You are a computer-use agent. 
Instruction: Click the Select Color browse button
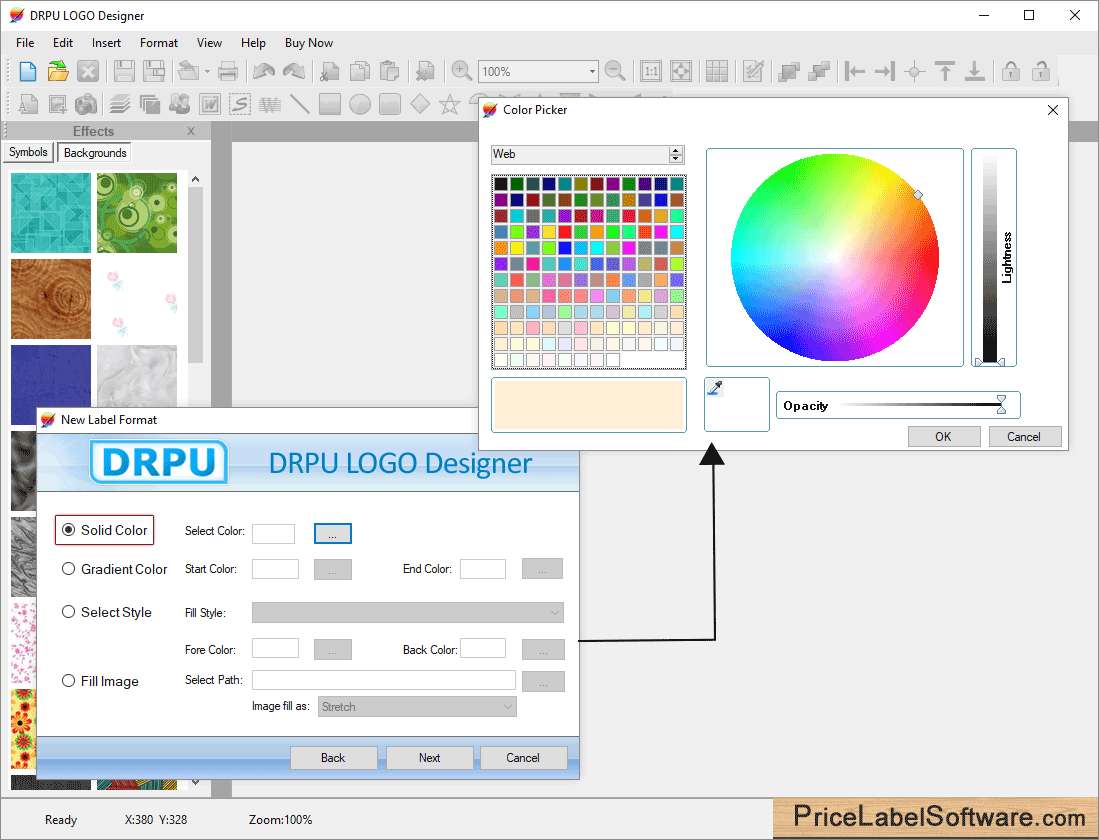pos(332,534)
